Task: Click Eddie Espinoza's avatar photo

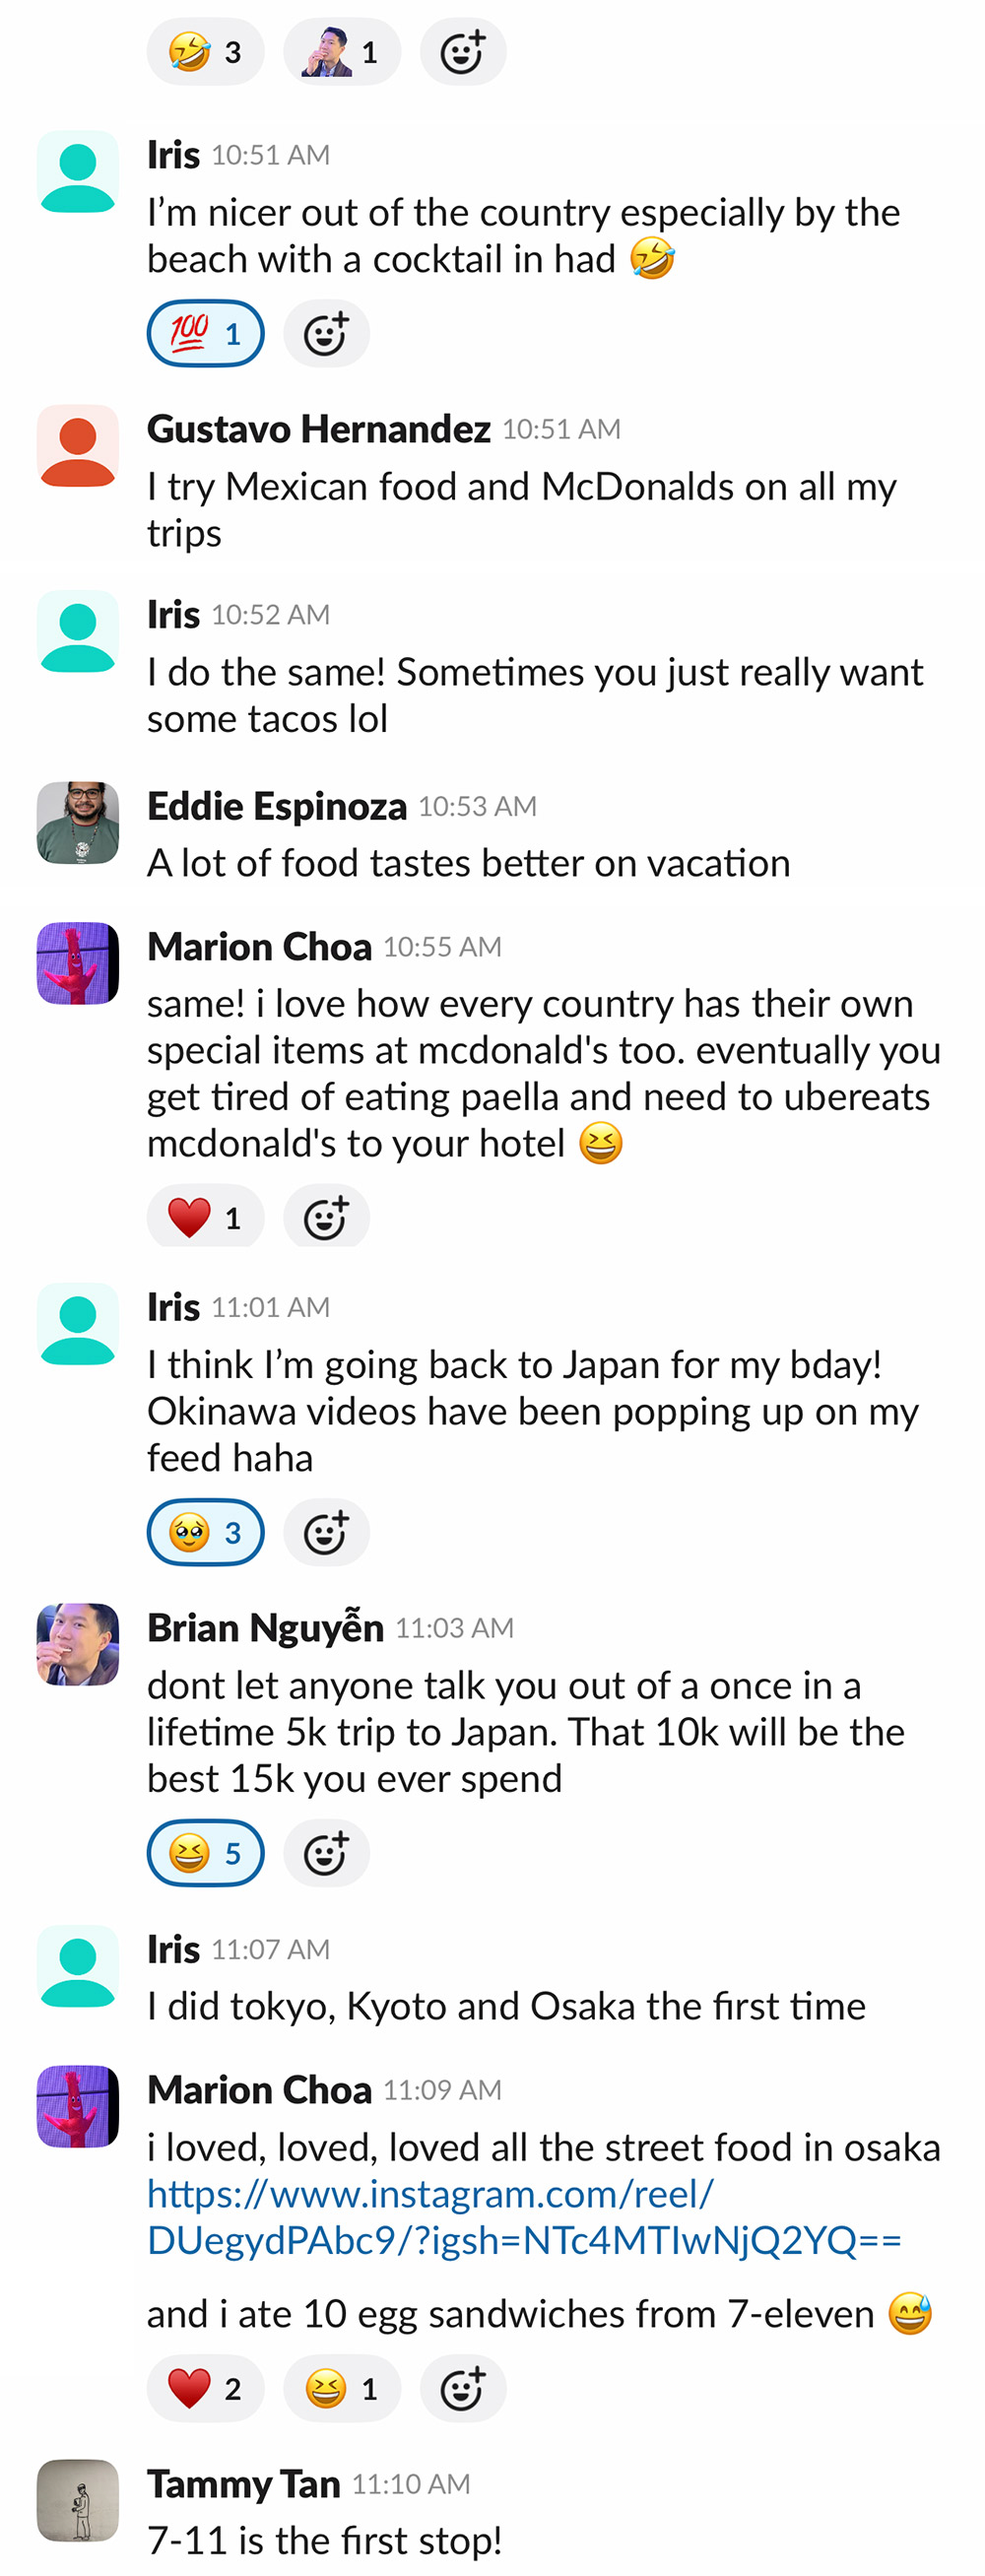Action: (x=78, y=822)
